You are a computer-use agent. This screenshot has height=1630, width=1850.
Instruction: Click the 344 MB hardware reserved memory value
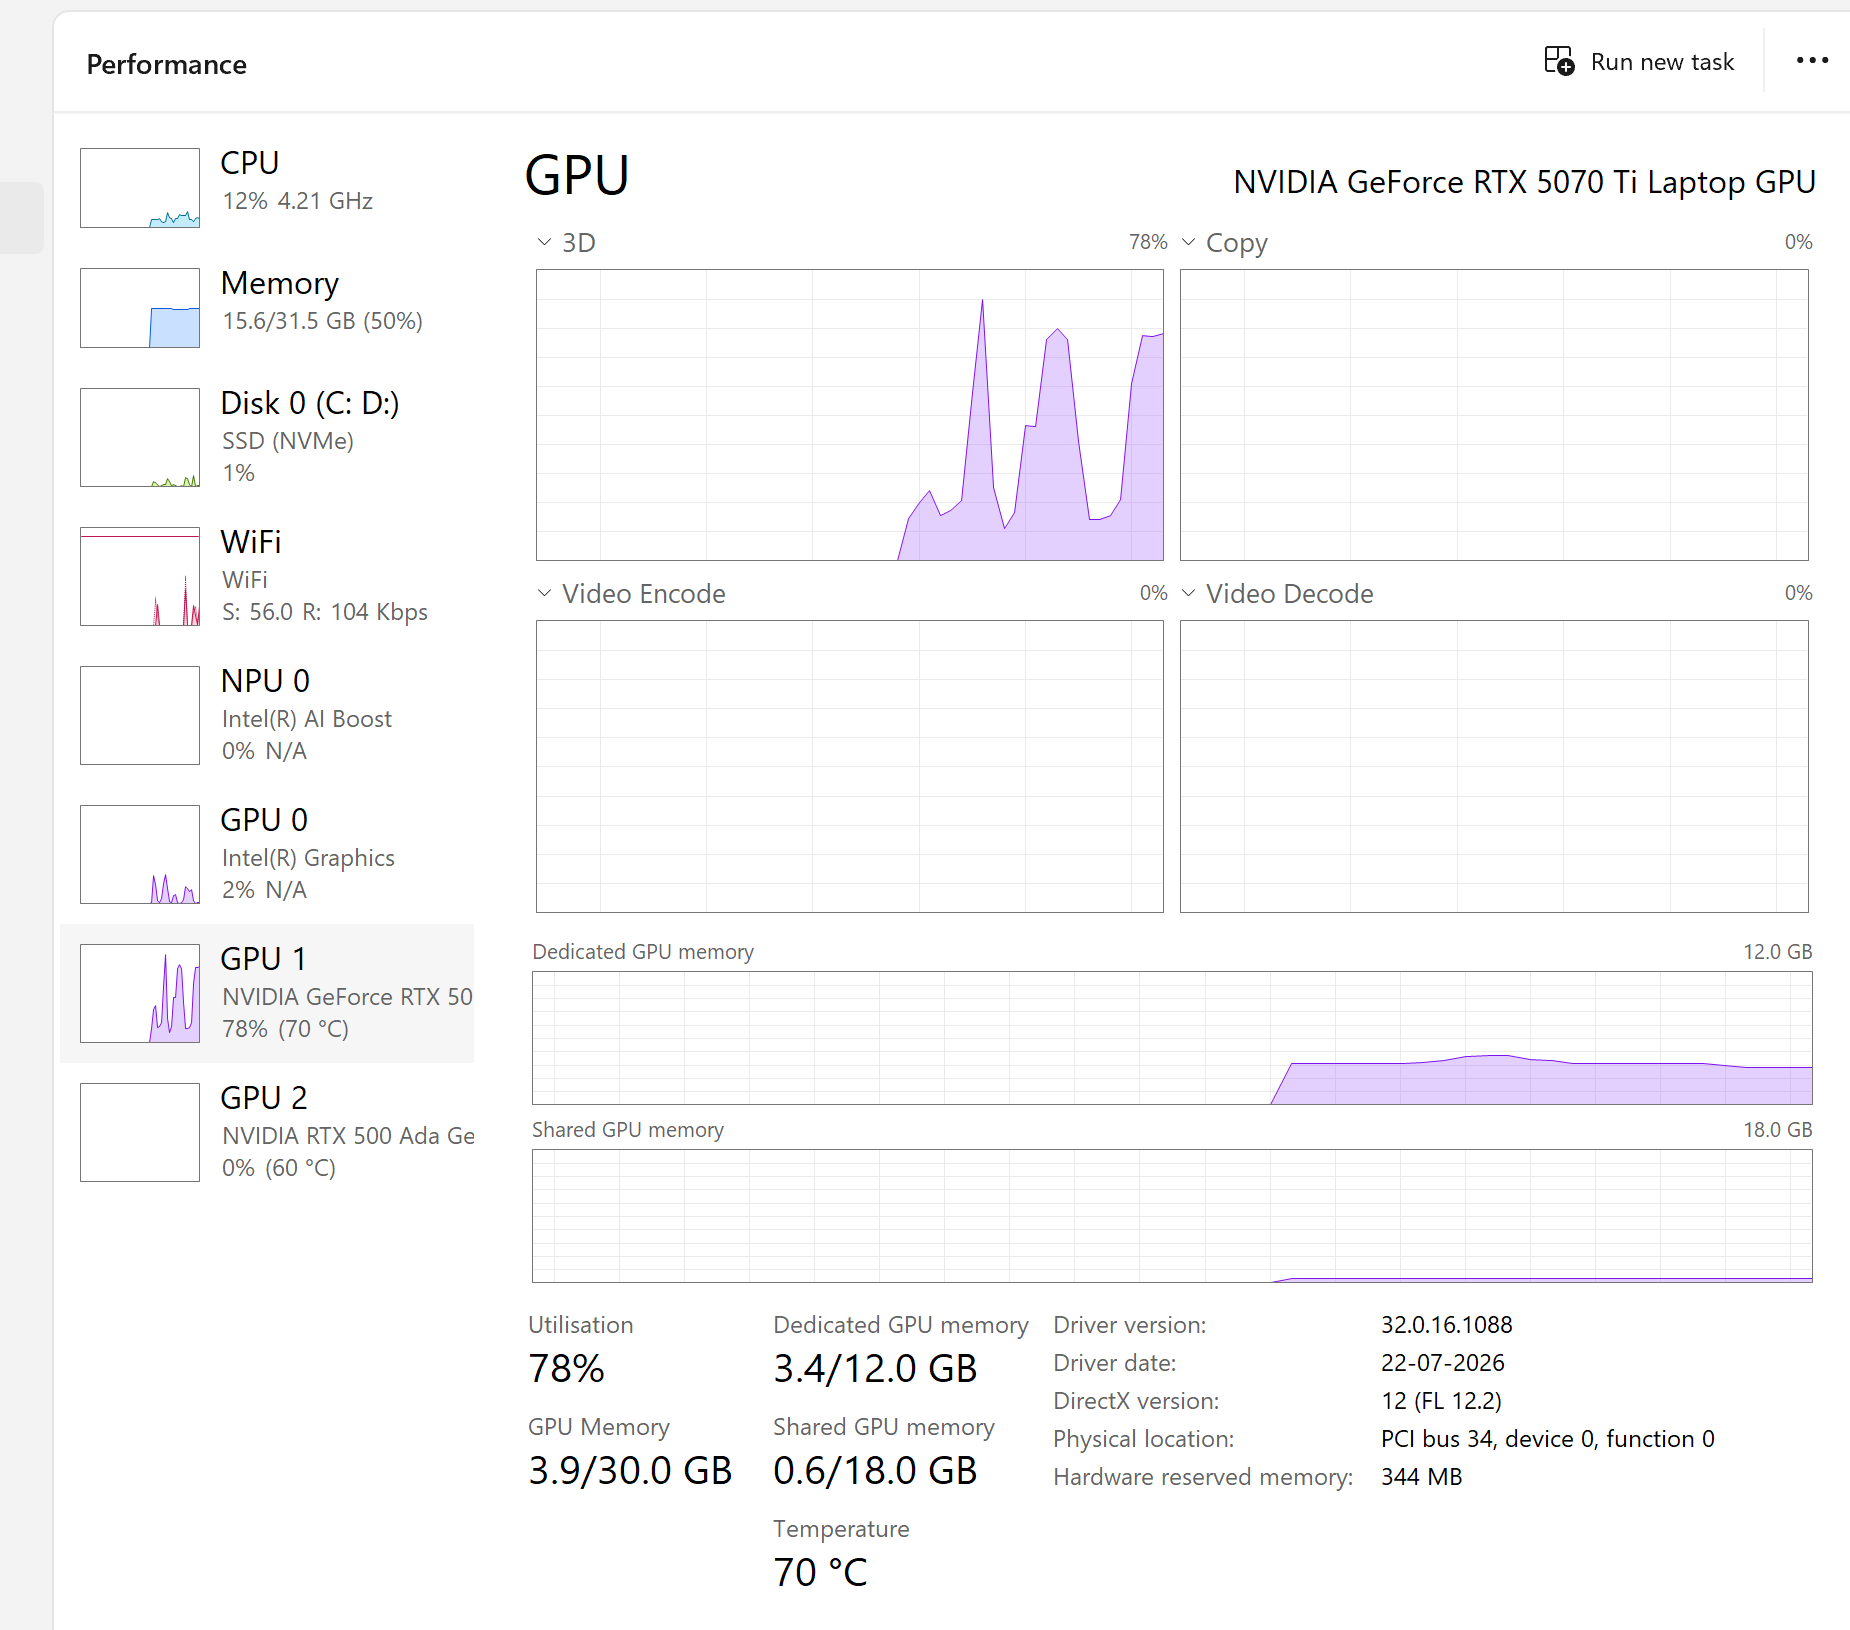[x=1421, y=1477]
